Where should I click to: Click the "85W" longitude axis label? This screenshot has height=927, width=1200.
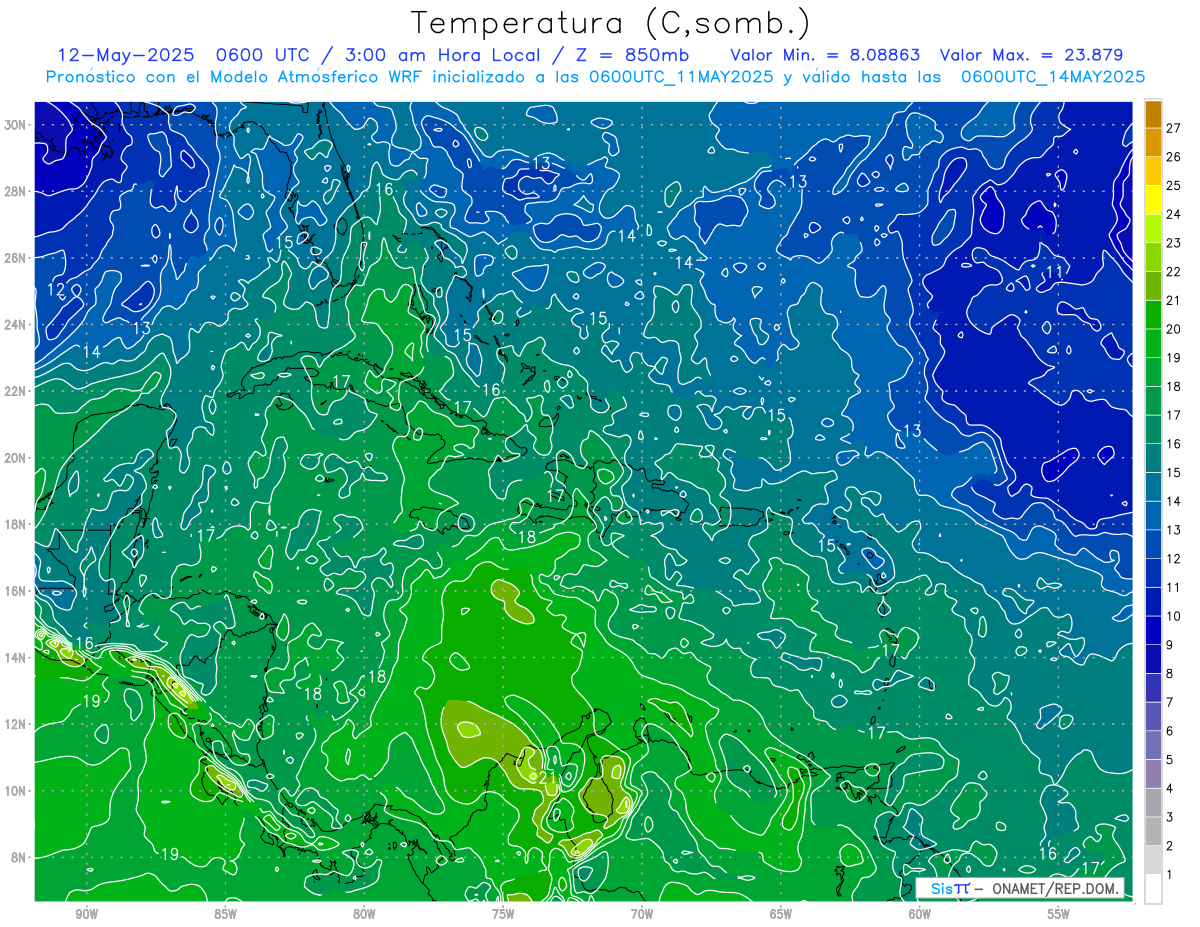(225, 914)
